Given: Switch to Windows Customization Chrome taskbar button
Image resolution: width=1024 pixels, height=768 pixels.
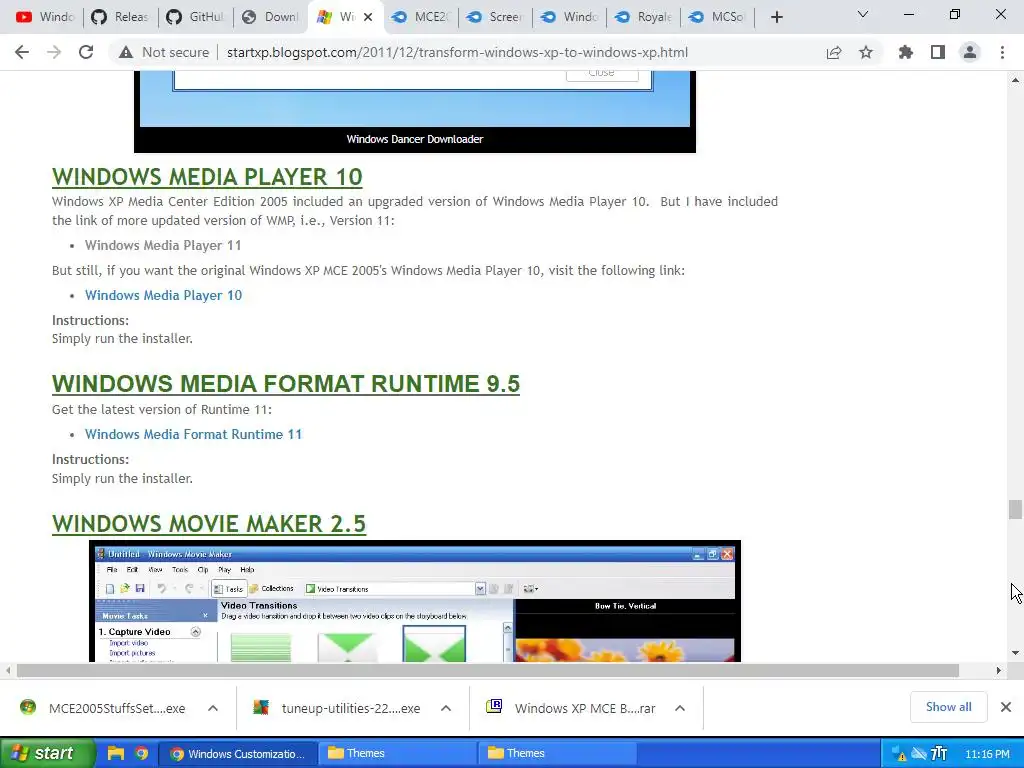Looking at the screenshot, I should pyautogui.click(x=238, y=754).
